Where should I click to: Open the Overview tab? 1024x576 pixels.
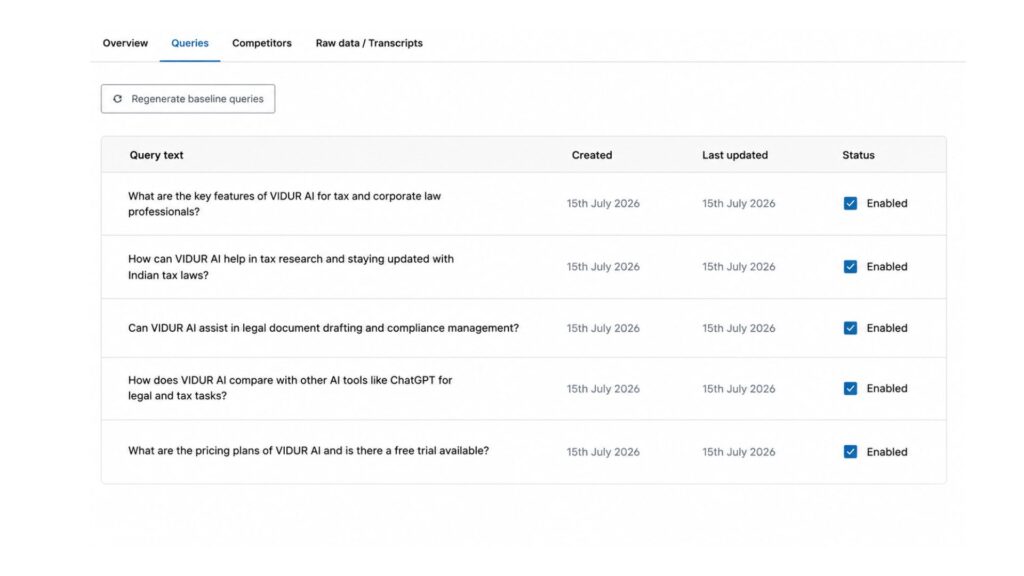tap(125, 43)
